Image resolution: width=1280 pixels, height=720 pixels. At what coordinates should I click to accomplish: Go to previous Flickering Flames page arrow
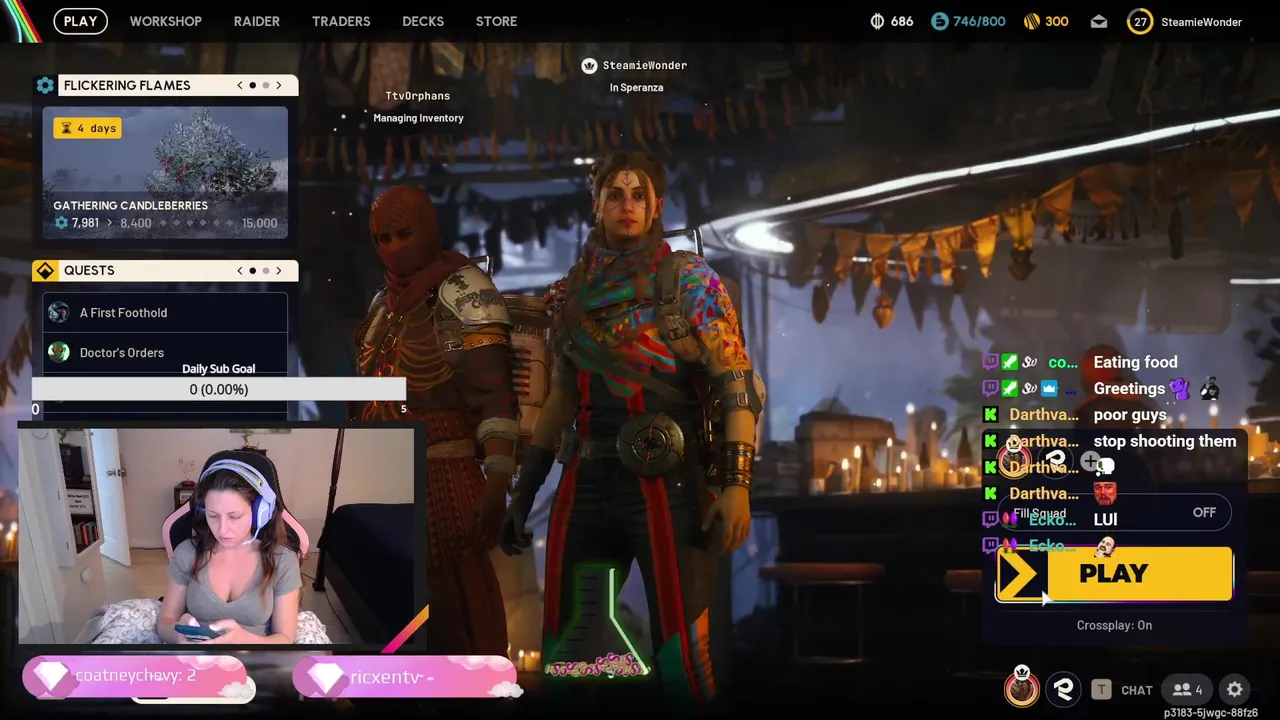tap(240, 85)
